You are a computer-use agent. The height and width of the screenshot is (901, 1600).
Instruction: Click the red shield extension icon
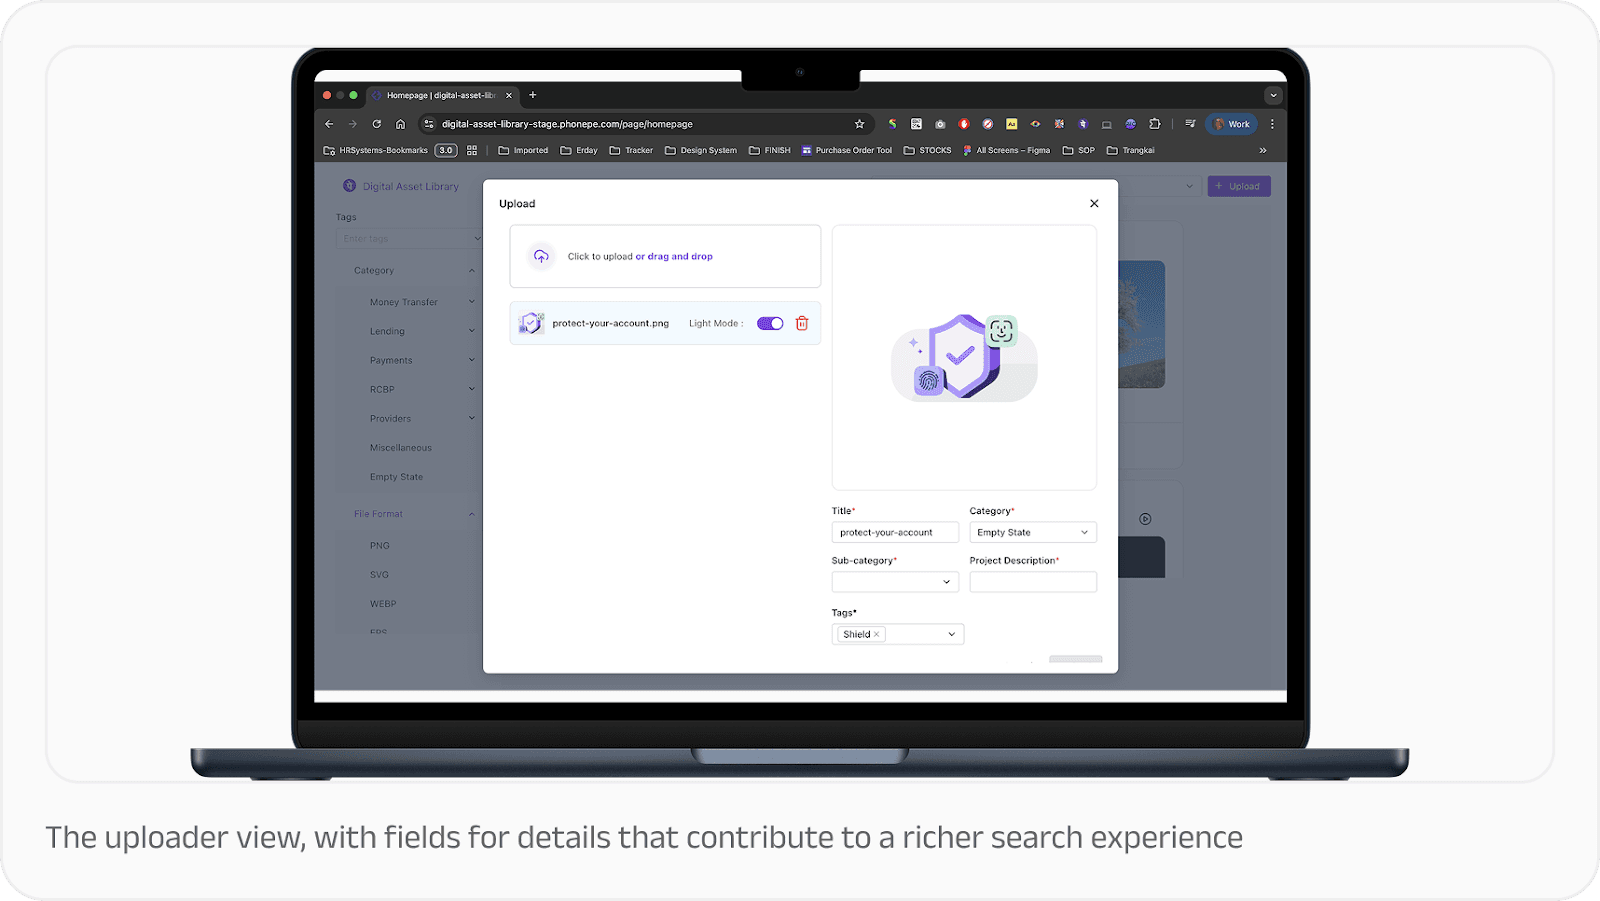point(964,124)
